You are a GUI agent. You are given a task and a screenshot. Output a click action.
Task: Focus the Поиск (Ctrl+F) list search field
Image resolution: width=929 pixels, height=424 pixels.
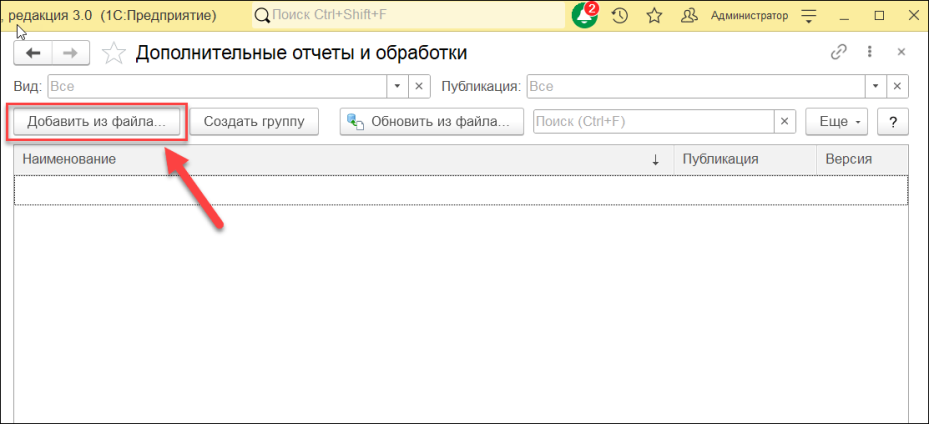(x=654, y=122)
